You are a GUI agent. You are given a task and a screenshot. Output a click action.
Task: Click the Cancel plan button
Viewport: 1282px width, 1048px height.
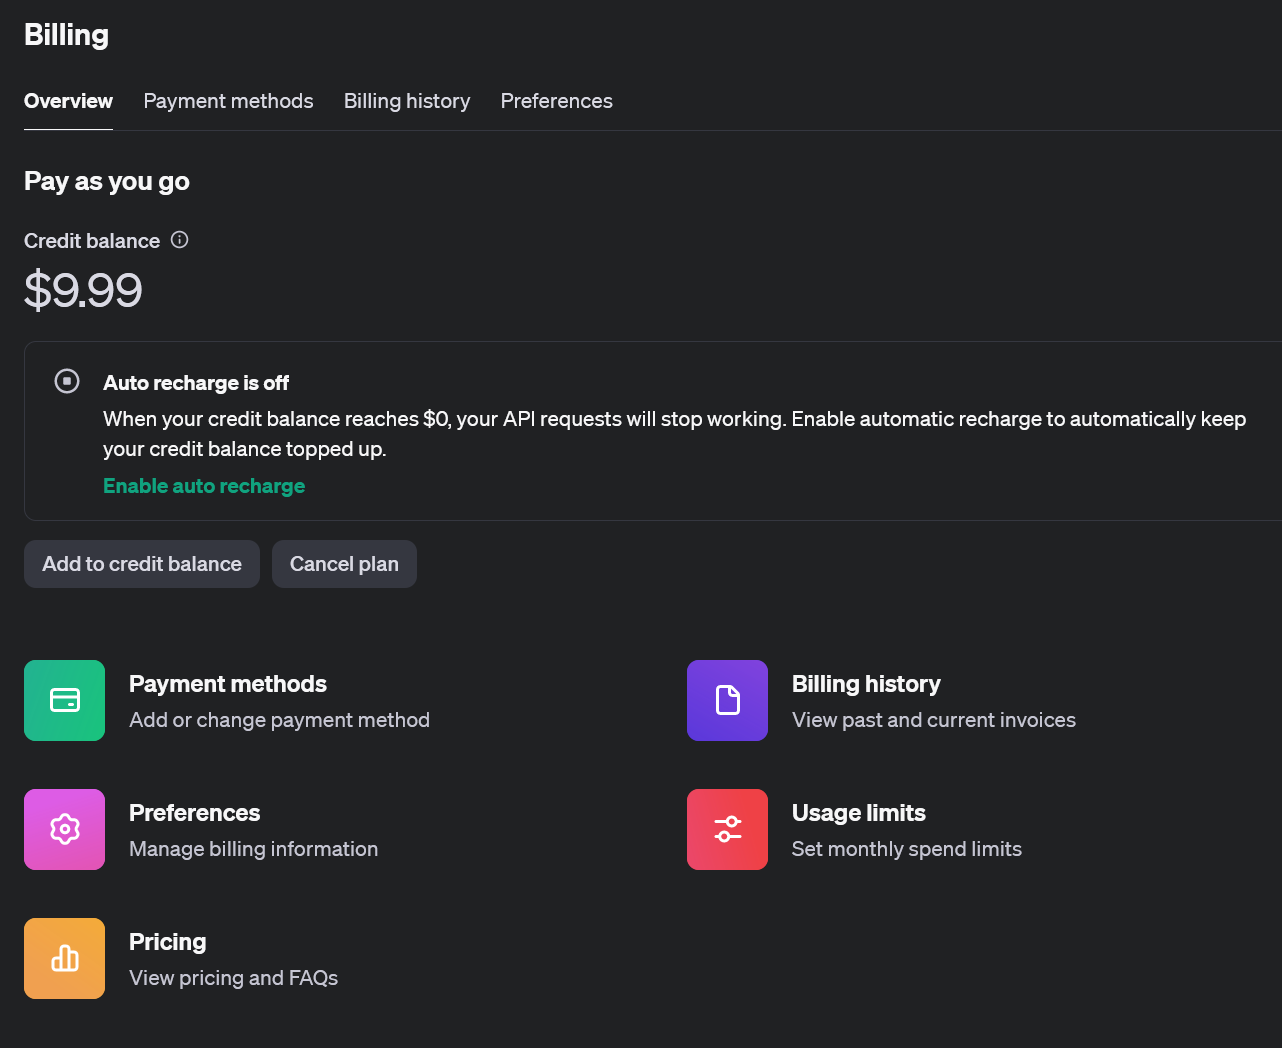coord(344,564)
